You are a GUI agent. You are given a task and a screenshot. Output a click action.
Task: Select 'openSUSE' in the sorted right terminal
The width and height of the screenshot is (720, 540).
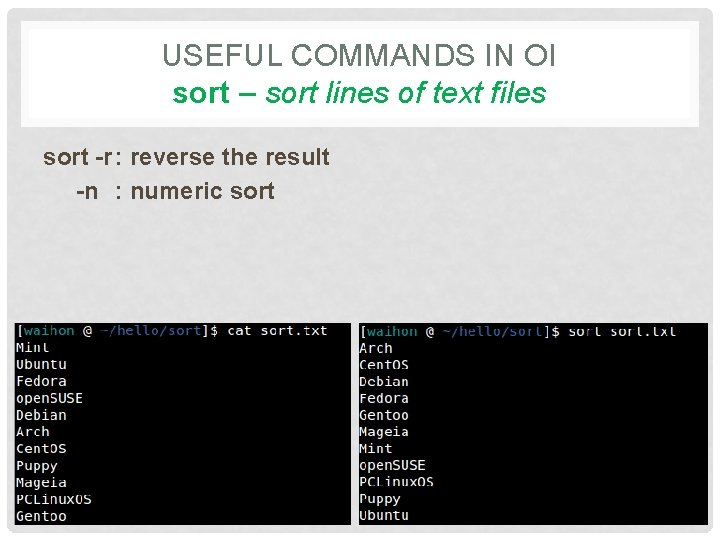(393, 466)
